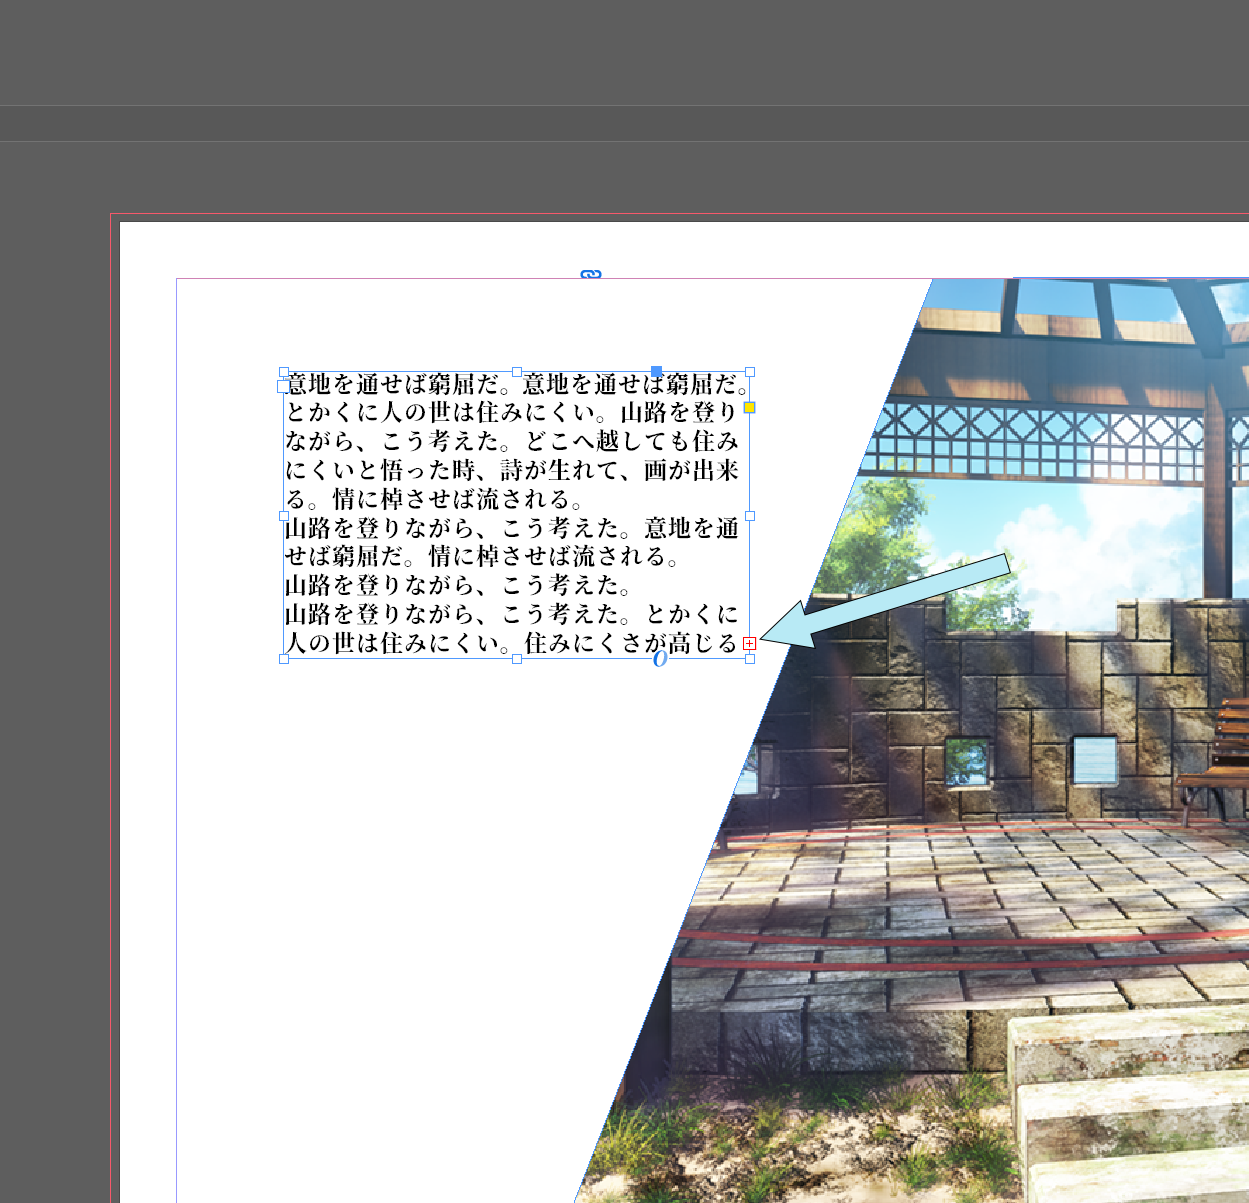Click the red overset text plus icon

(750, 643)
